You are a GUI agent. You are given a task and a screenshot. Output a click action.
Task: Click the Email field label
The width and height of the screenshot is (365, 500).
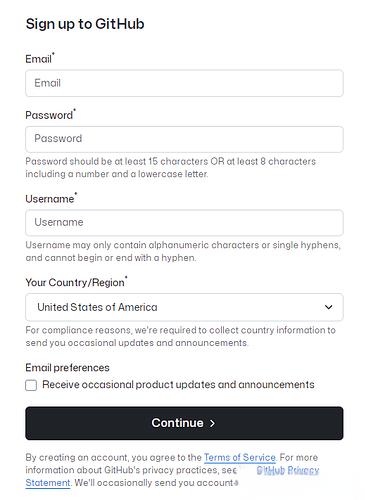pos(38,59)
